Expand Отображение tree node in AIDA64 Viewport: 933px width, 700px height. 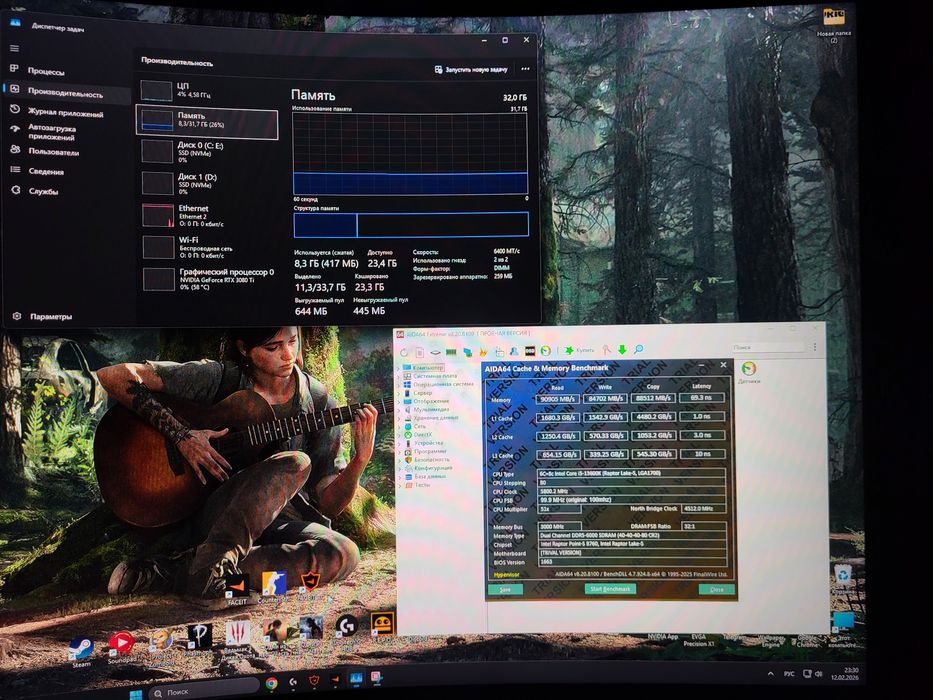(399, 401)
